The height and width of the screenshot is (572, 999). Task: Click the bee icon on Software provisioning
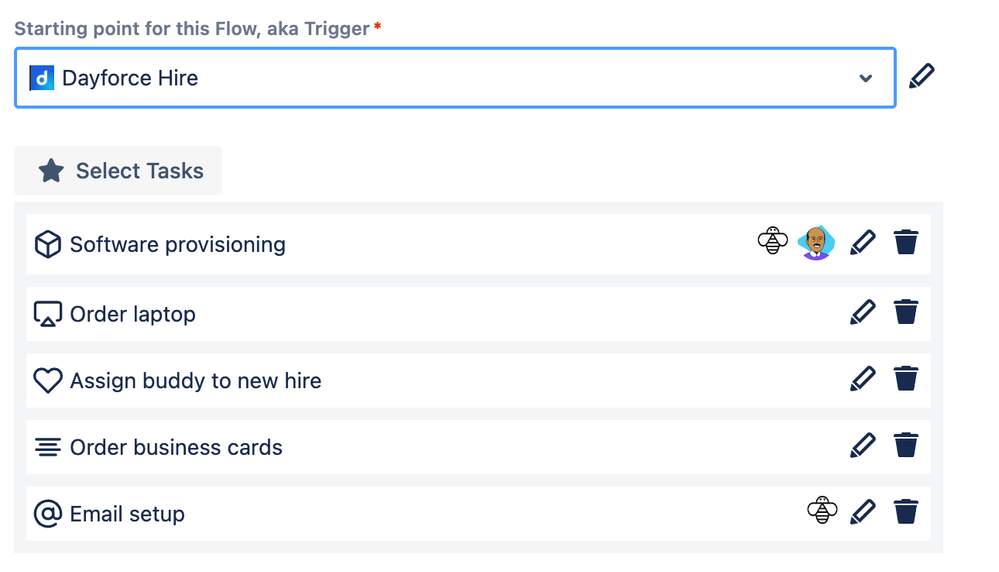773,242
